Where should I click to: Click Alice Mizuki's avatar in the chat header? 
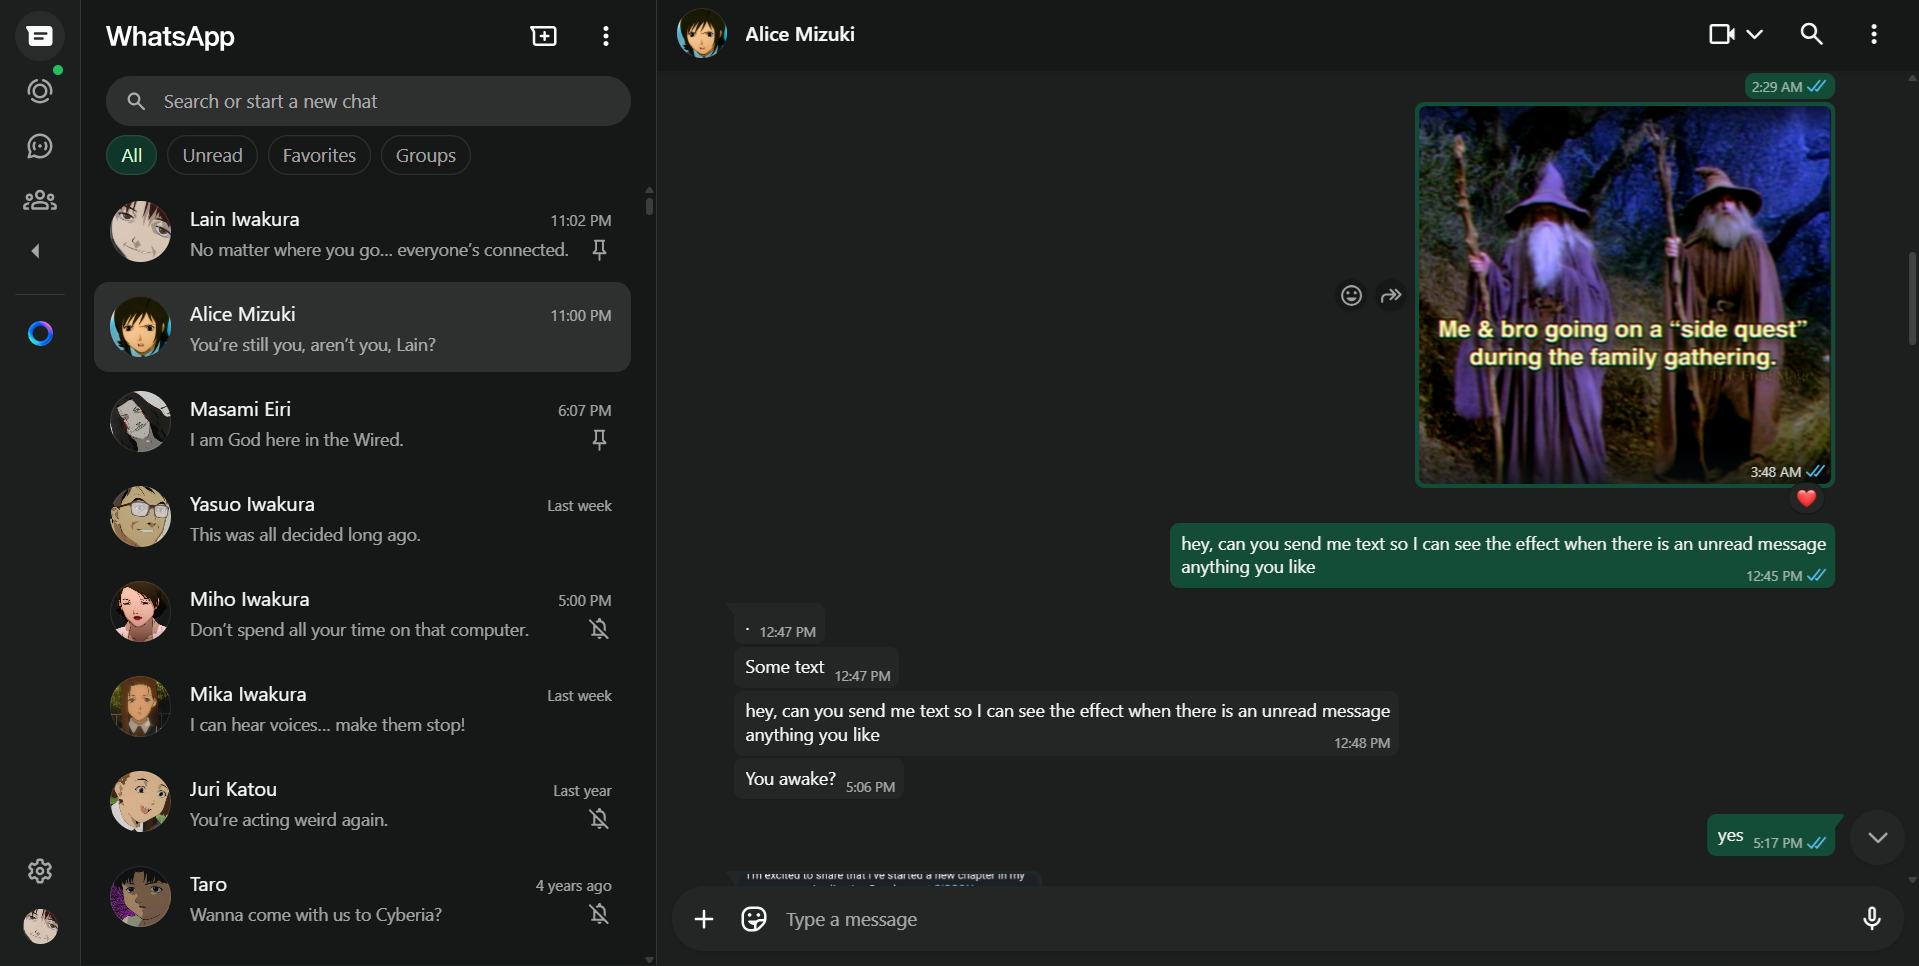[x=702, y=34]
